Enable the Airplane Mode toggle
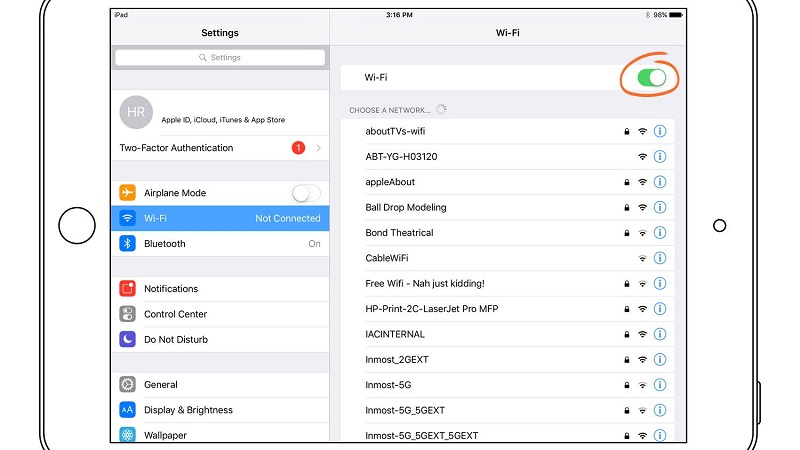 [306, 193]
